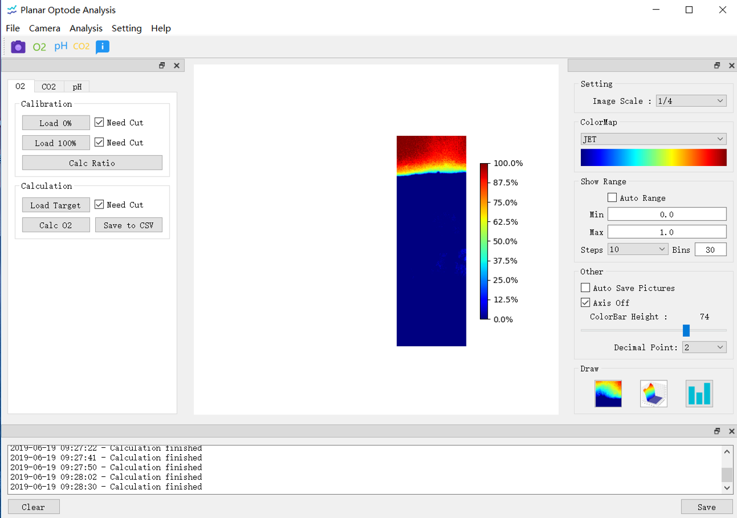This screenshot has height=518, width=738.
Task: Click the blue info toolbar icon
Action: click(x=103, y=47)
